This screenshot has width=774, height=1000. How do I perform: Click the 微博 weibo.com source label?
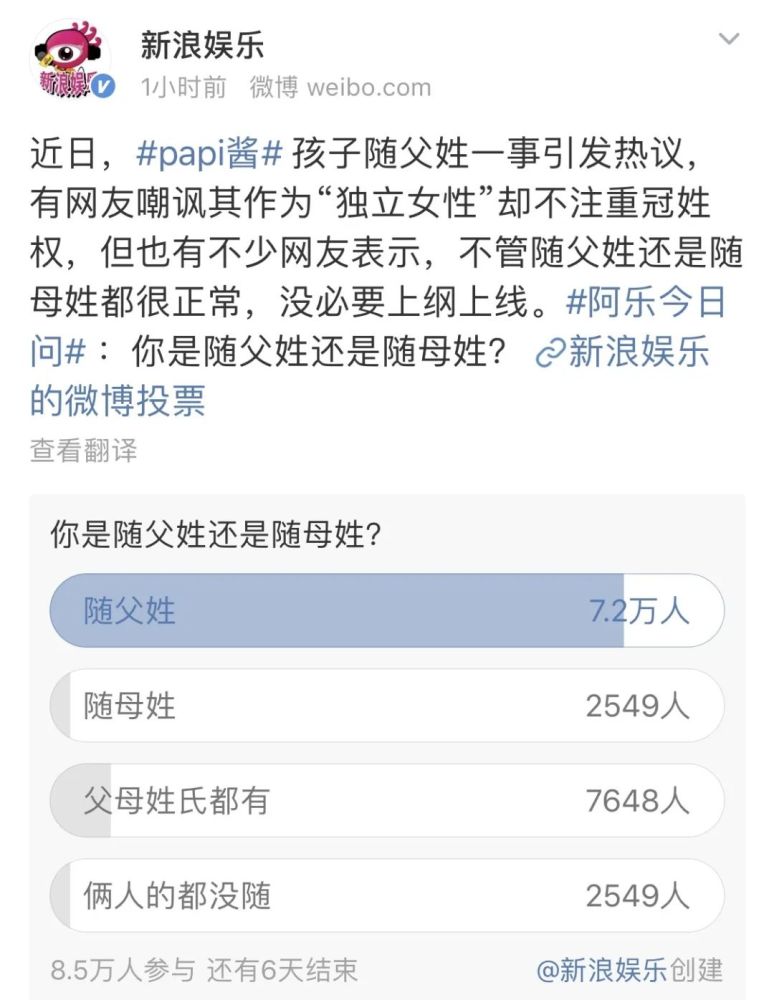click(x=340, y=87)
